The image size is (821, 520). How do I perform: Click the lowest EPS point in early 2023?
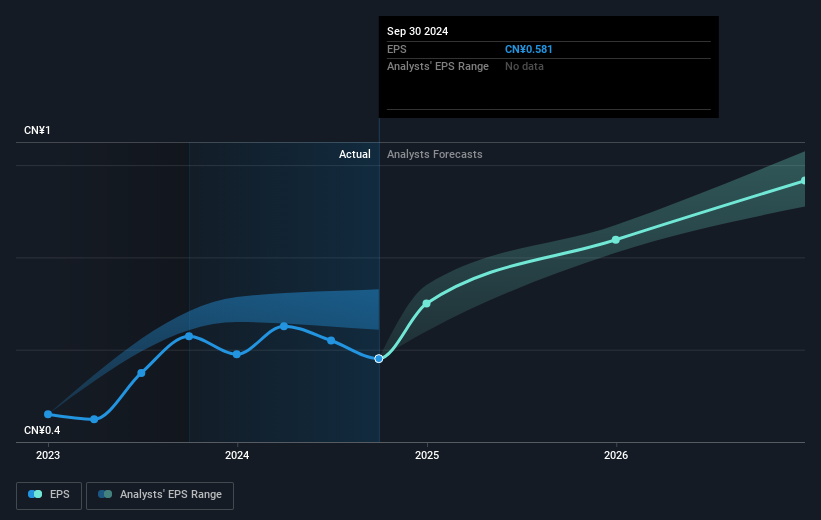[x=94, y=419]
